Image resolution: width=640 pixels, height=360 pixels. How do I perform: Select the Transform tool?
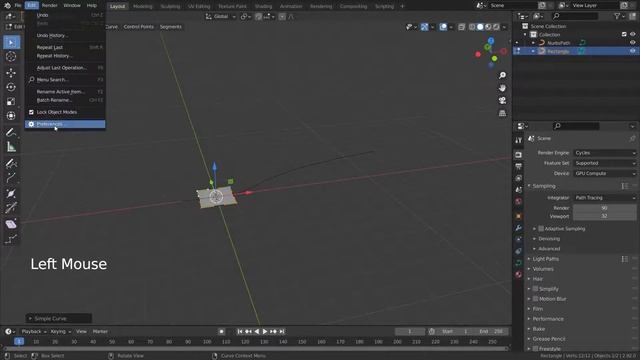[x=11, y=116]
